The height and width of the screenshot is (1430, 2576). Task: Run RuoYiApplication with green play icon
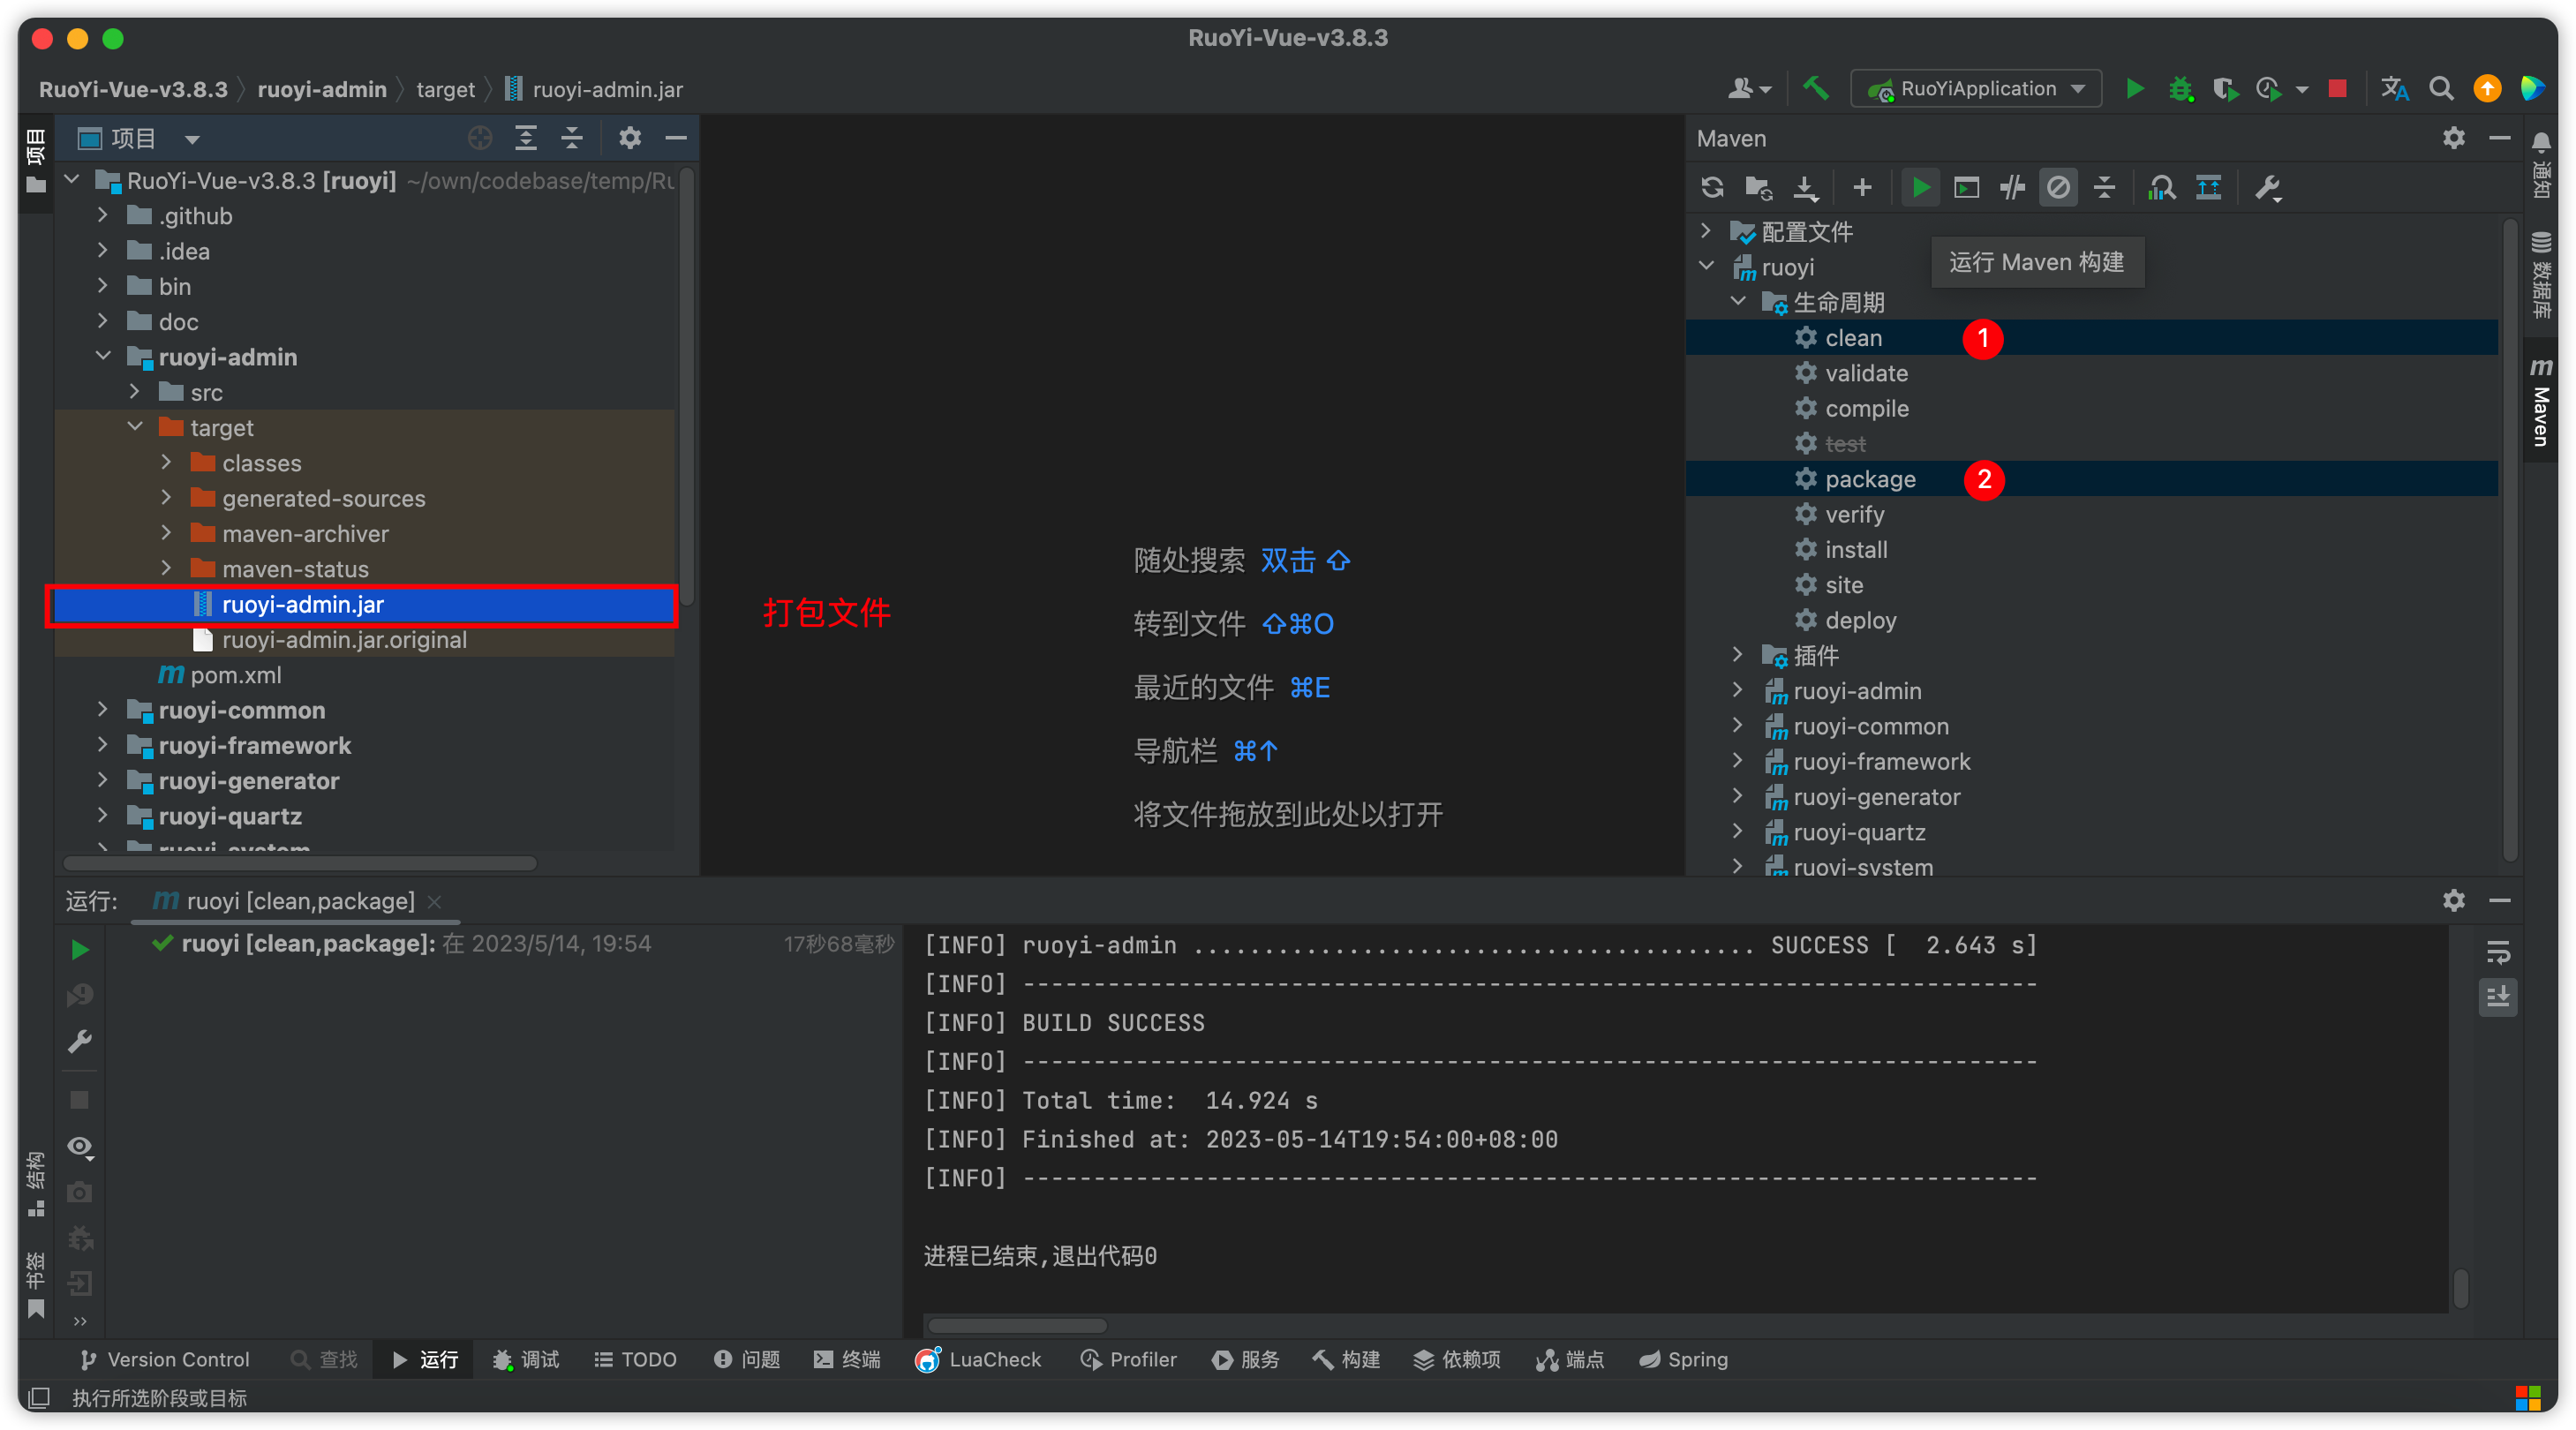2133,89
